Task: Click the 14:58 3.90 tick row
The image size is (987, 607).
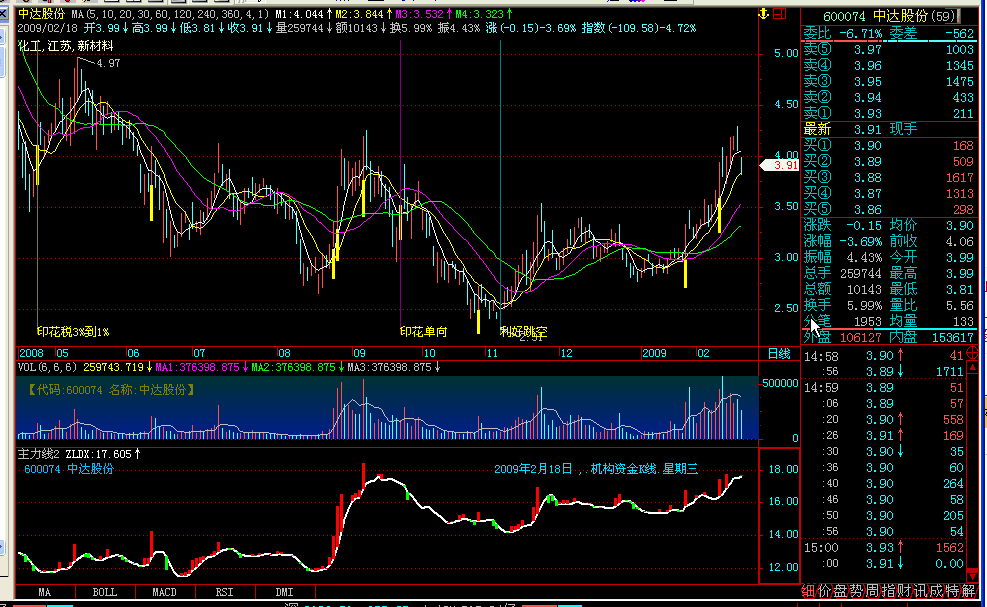Action: point(884,356)
